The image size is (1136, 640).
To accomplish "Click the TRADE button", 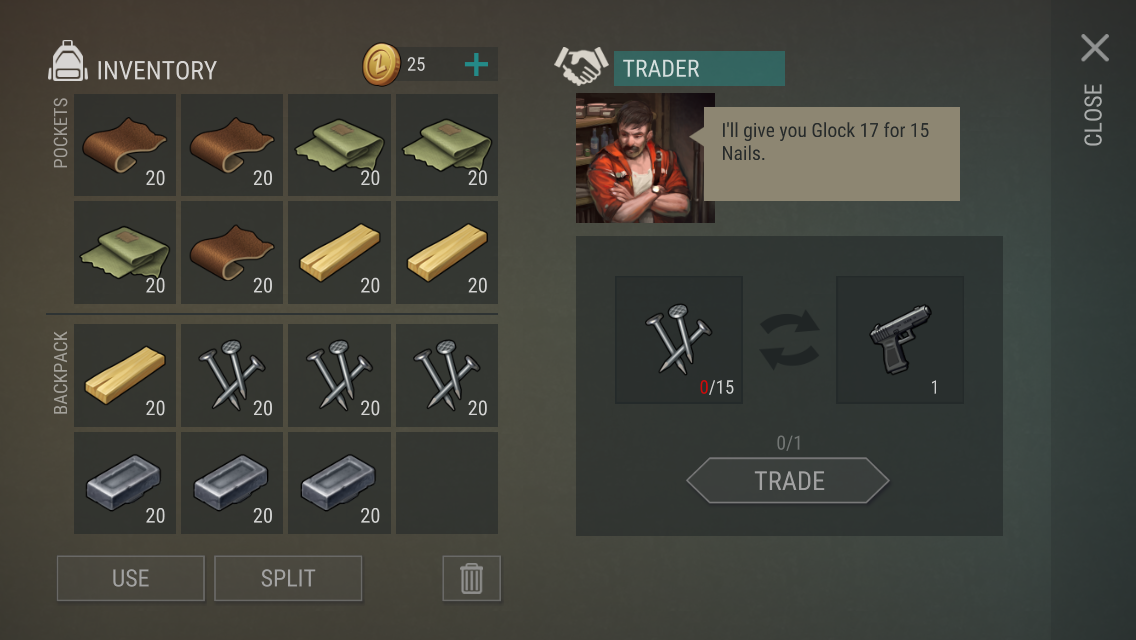I will (x=788, y=481).
